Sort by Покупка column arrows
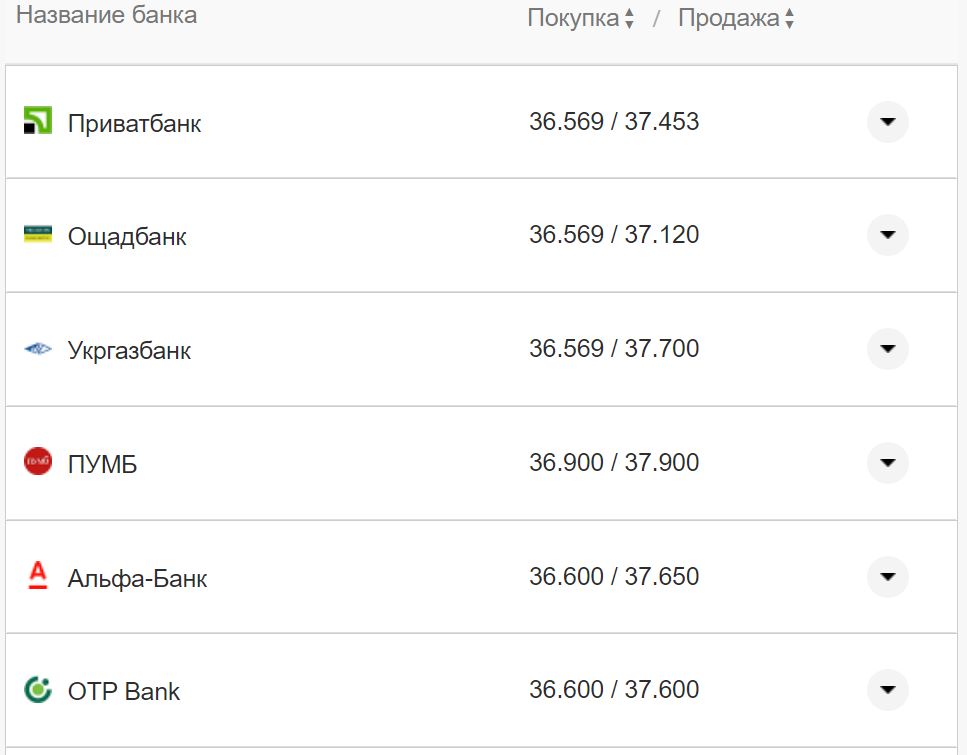Viewport: 967px width, 755px height. click(629, 19)
